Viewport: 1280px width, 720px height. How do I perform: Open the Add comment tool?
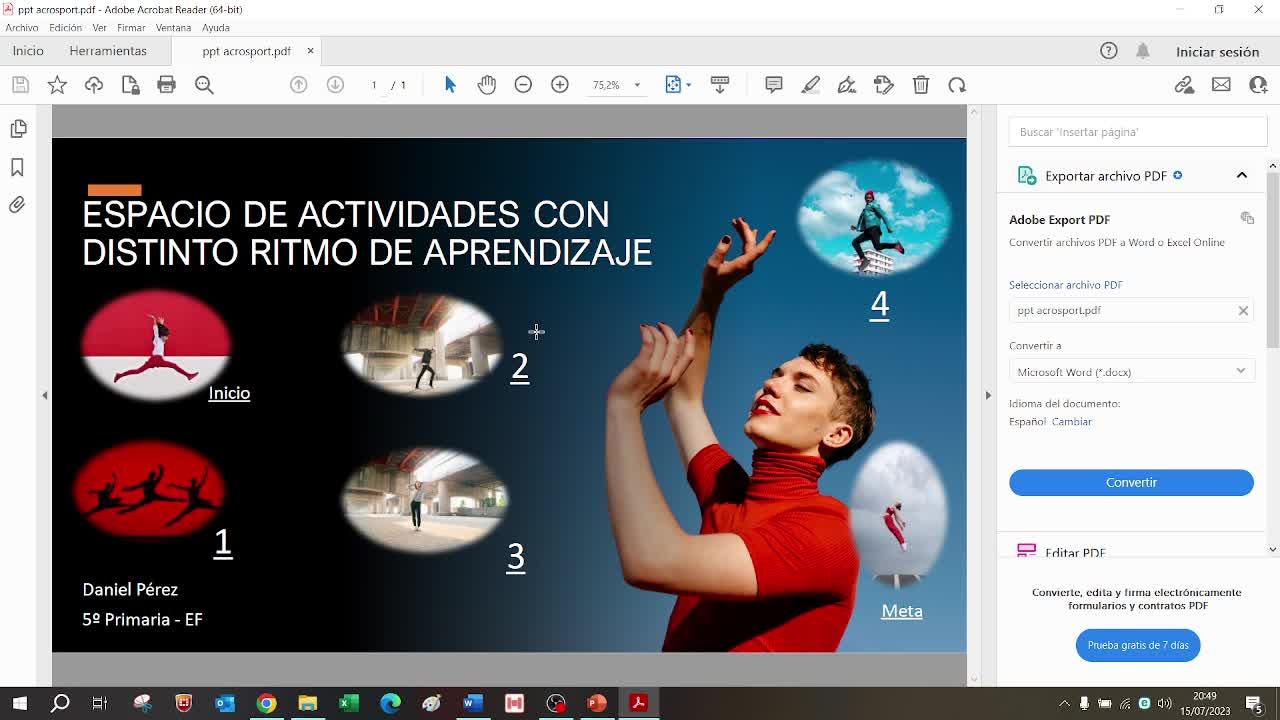click(774, 85)
